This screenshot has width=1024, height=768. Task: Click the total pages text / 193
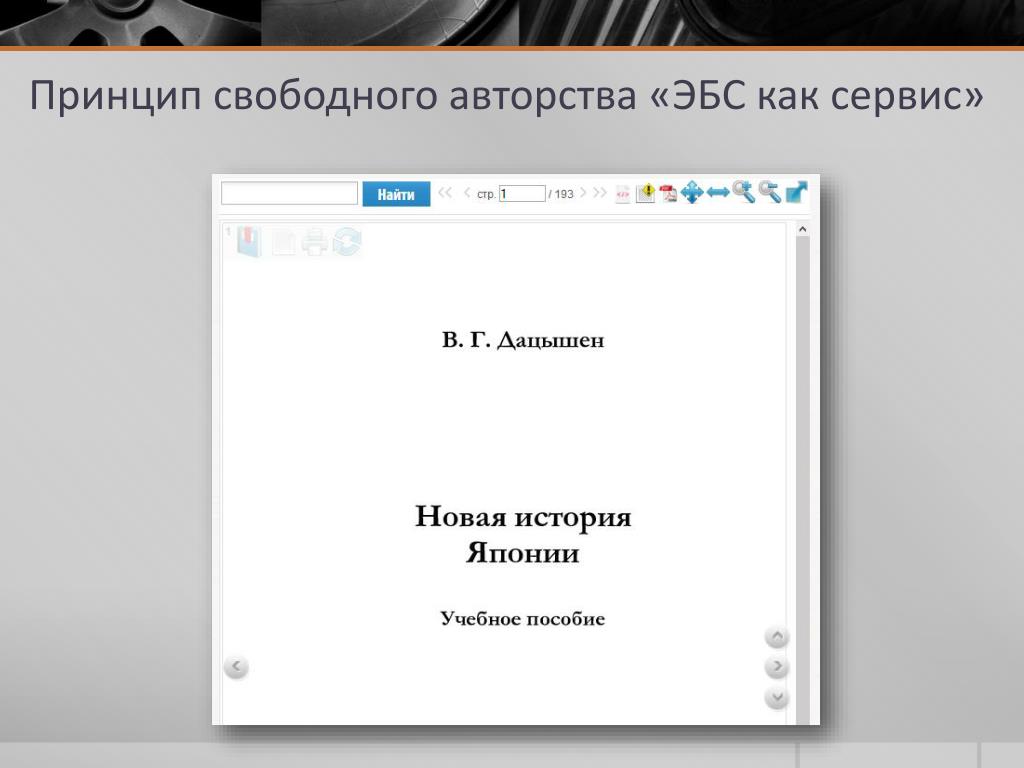[561, 194]
